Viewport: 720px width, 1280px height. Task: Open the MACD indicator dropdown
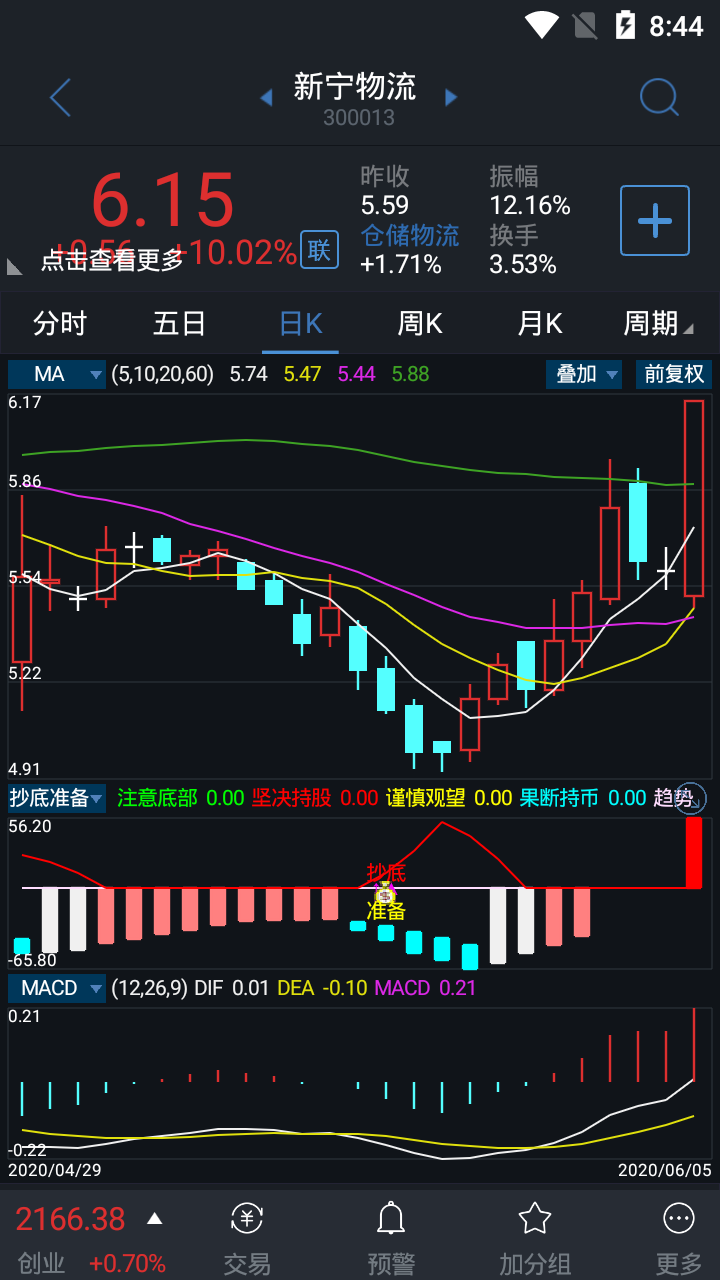56,988
